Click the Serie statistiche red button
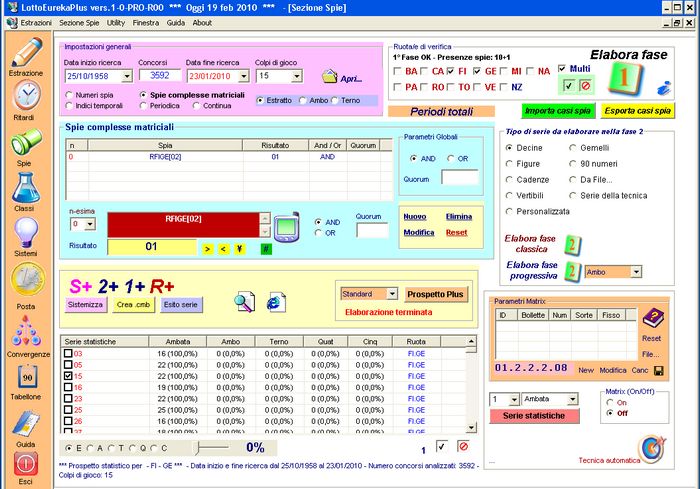Image resolution: width=700 pixels, height=489 pixels. 534,416
